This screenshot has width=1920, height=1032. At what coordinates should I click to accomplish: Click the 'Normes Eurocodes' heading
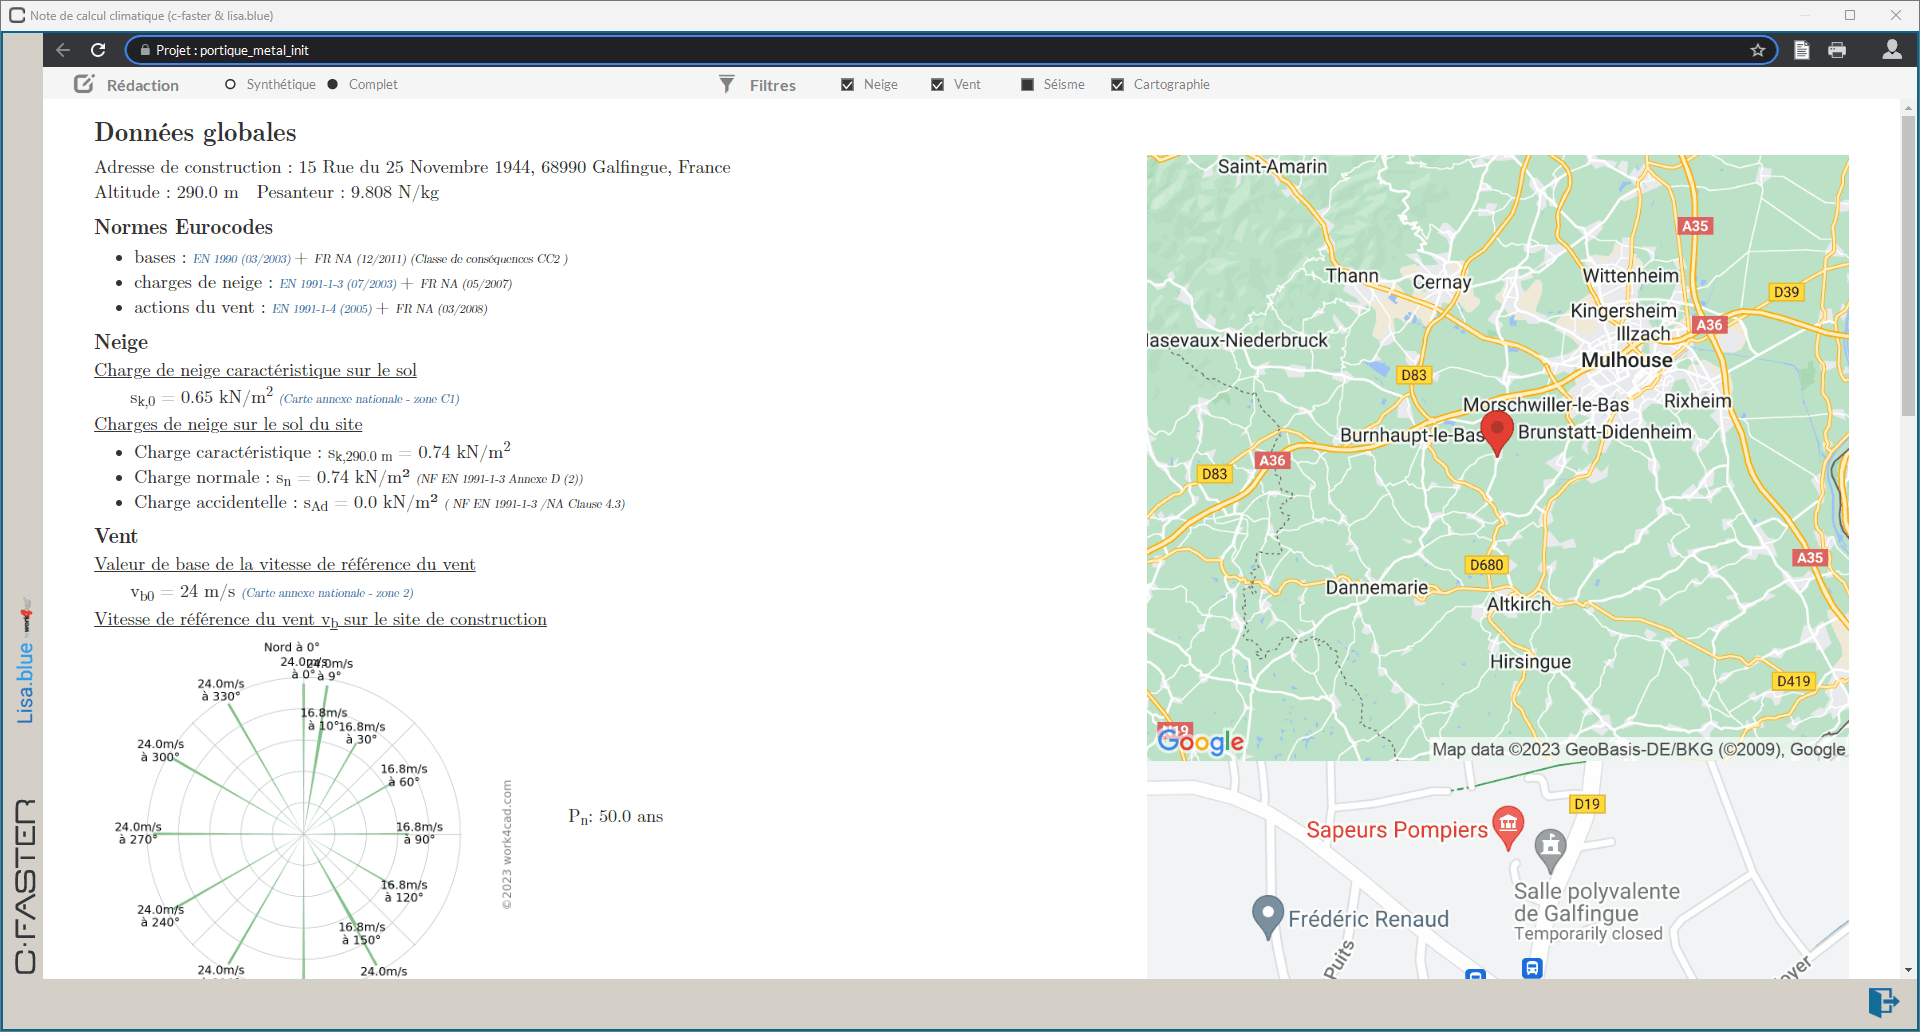tap(183, 227)
